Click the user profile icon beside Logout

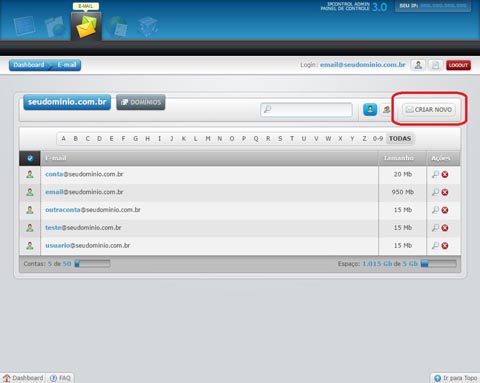click(418, 65)
